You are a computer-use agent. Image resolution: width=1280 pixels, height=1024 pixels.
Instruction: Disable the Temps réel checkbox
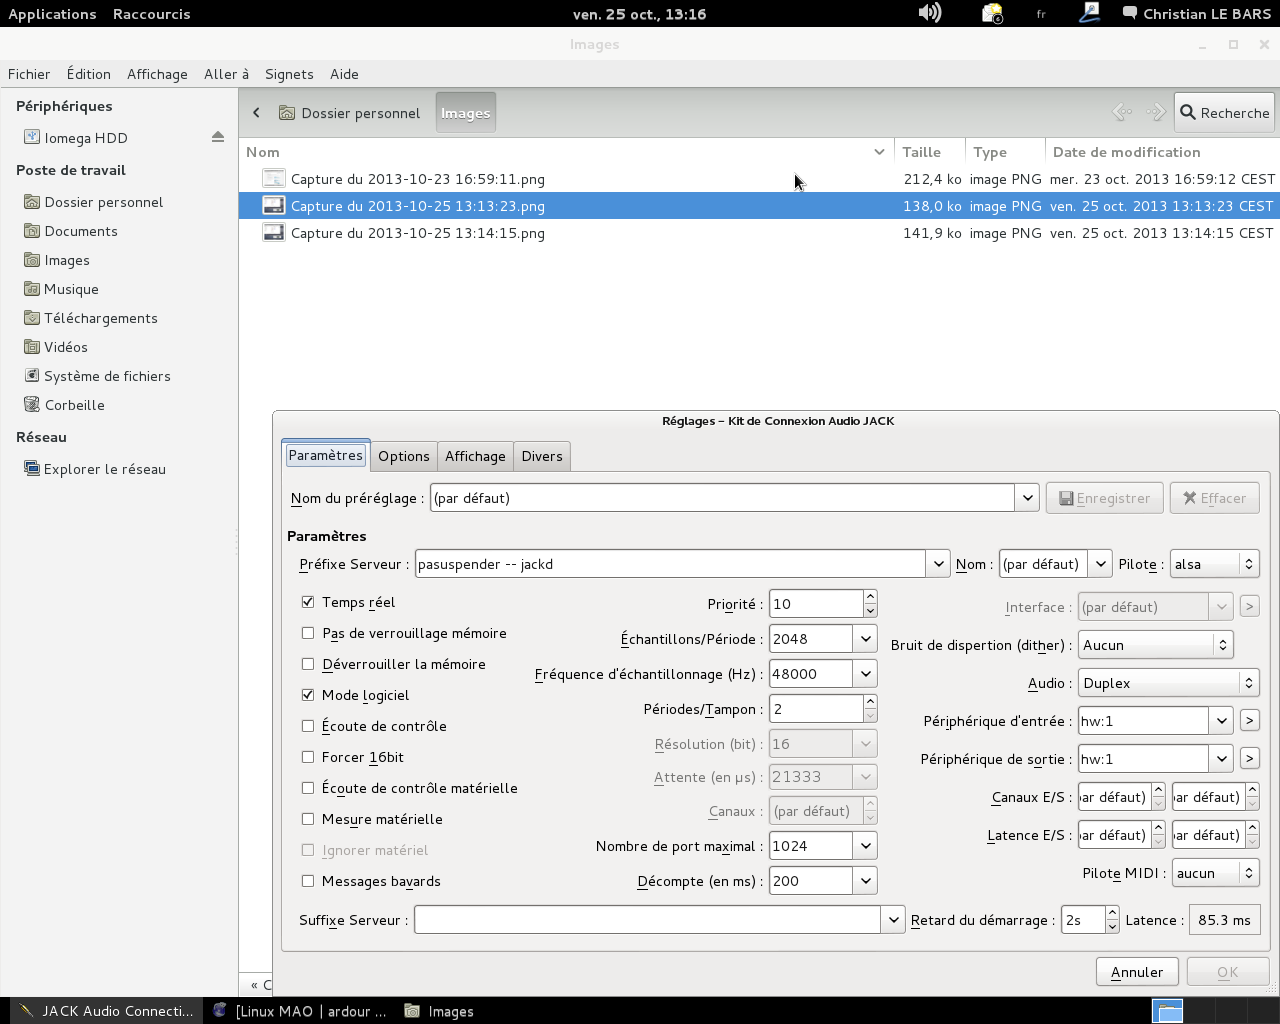click(308, 602)
